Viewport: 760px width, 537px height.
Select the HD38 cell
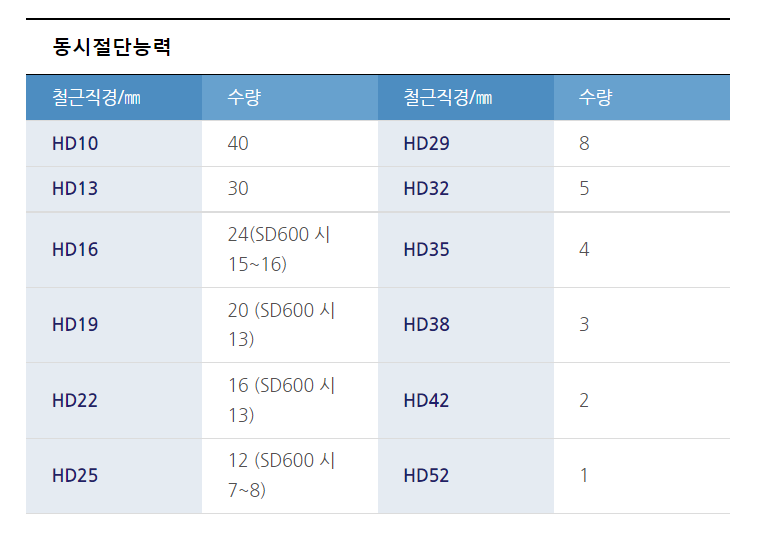[466, 325]
